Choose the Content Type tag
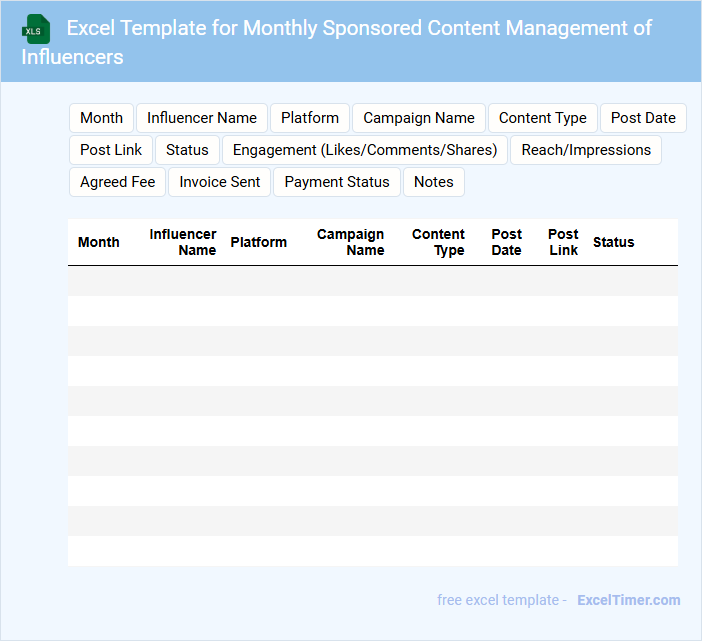The width and height of the screenshot is (702, 641). tap(543, 118)
